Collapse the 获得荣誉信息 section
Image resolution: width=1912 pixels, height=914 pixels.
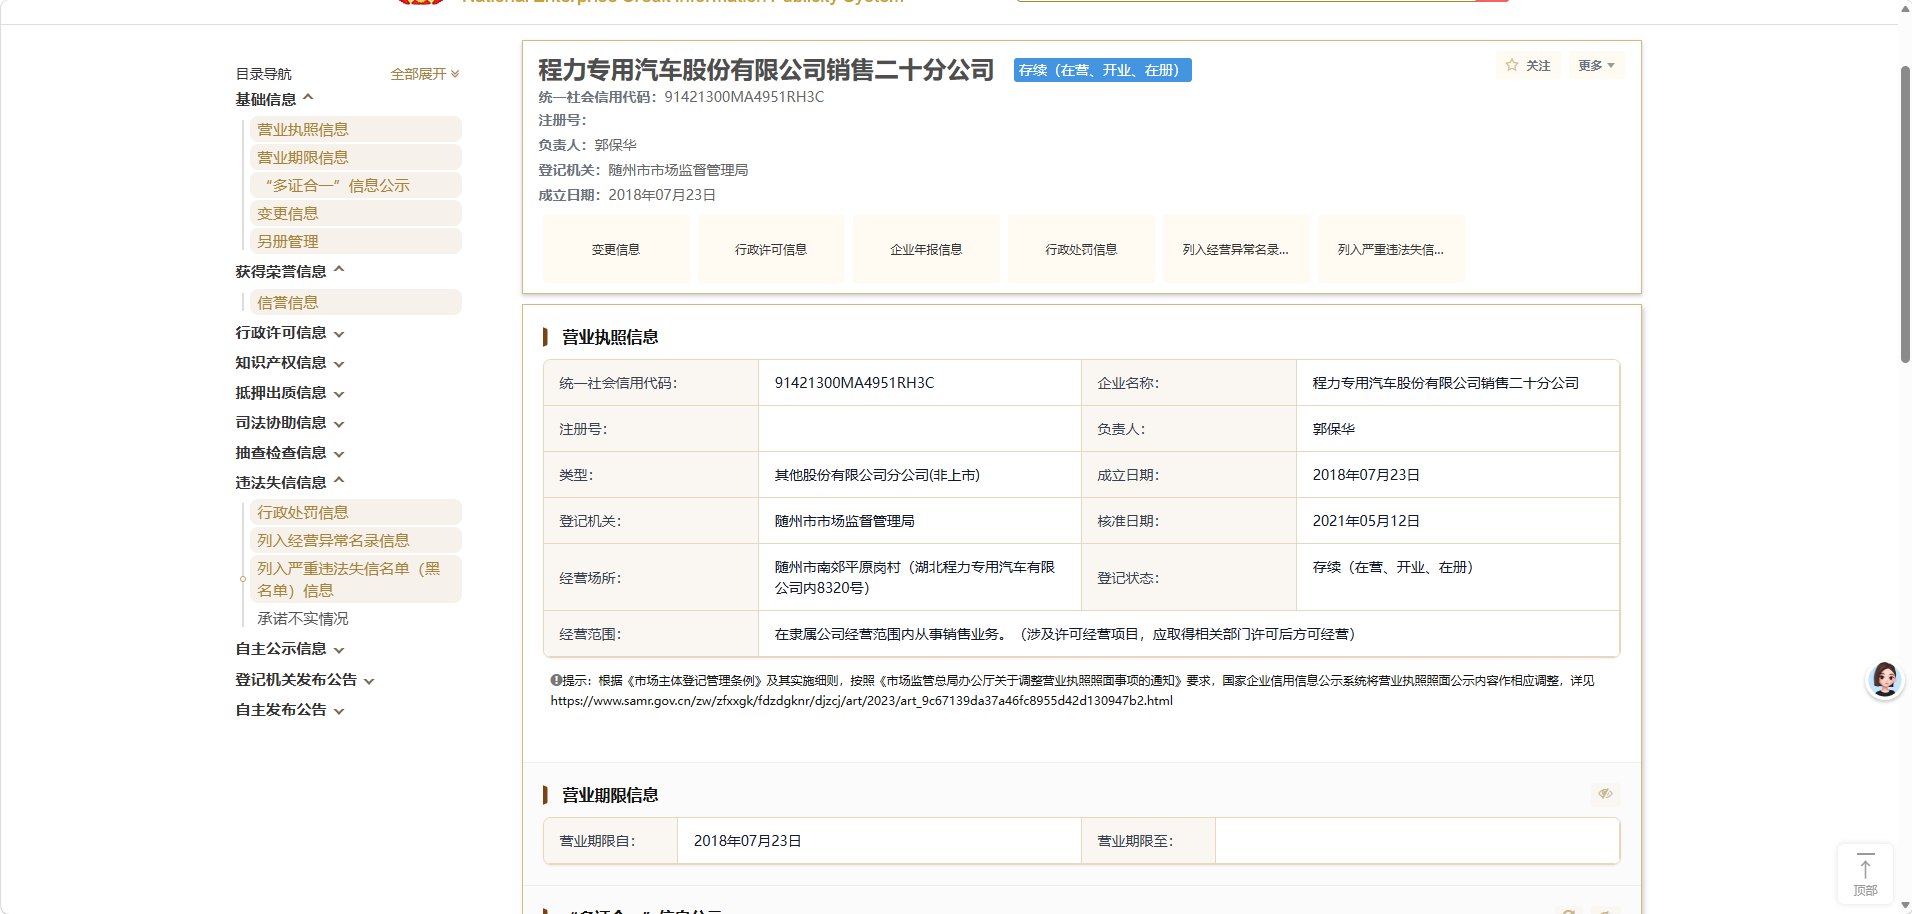click(x=290, y=271)
